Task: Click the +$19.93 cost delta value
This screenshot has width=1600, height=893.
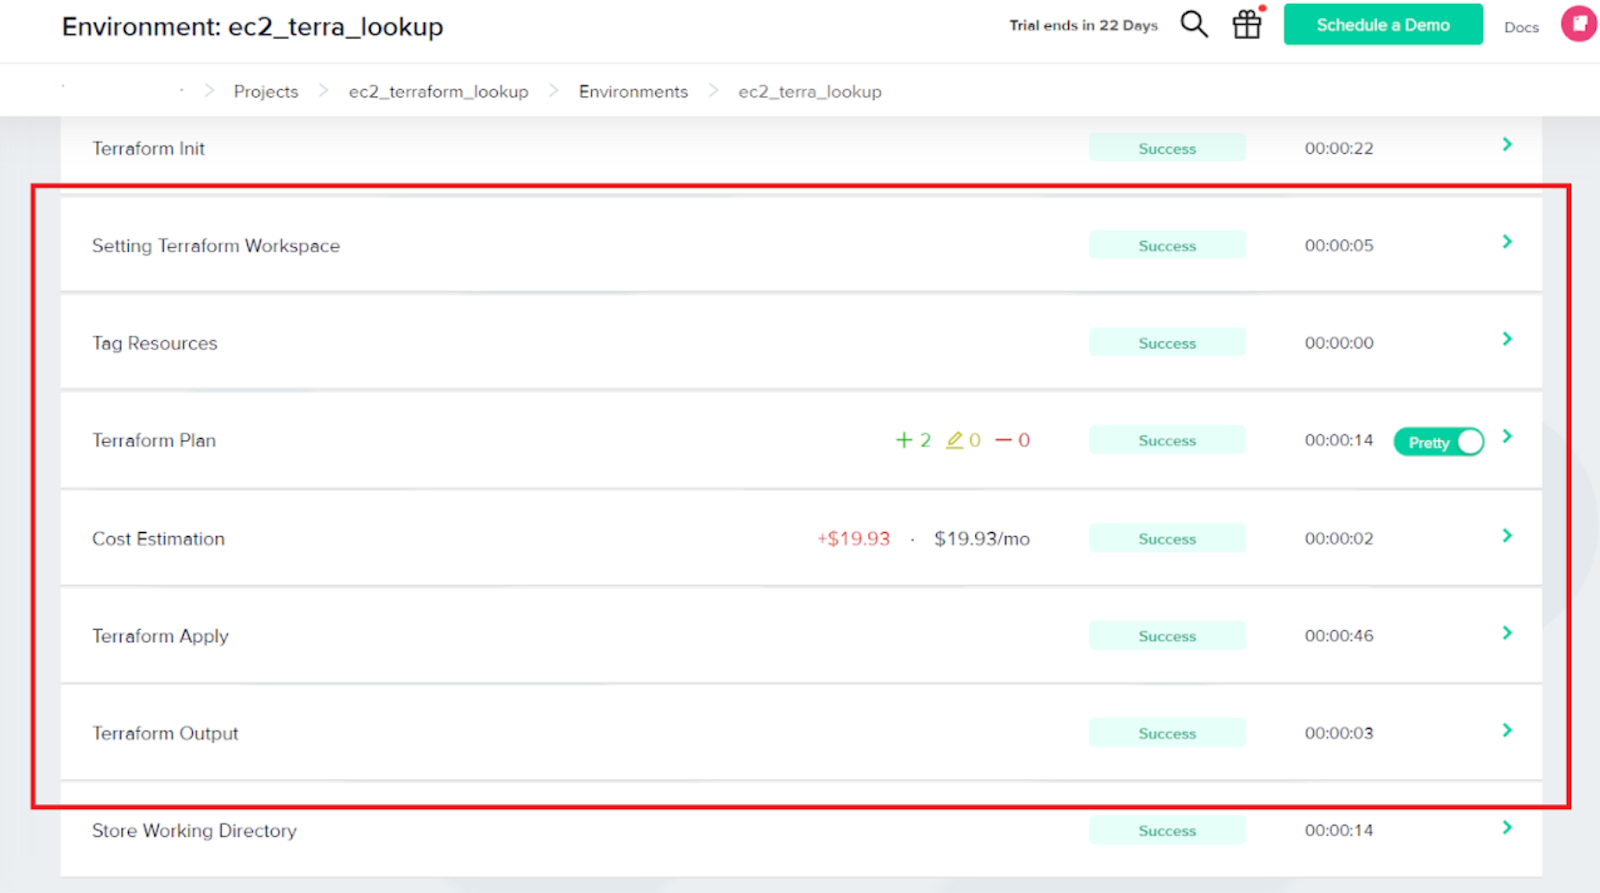Action: pyautogui.click(x=853, y=538)
